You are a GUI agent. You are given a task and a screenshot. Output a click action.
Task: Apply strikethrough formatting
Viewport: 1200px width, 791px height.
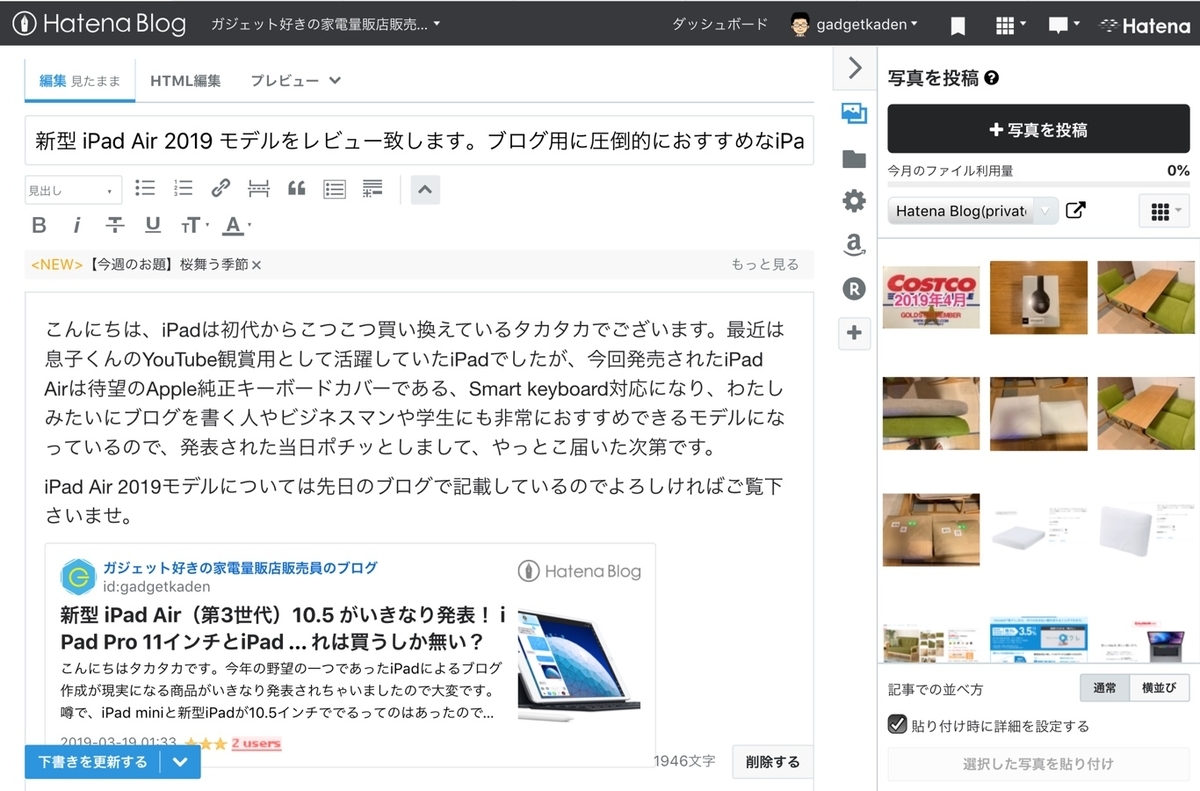(x=115, y=225)
